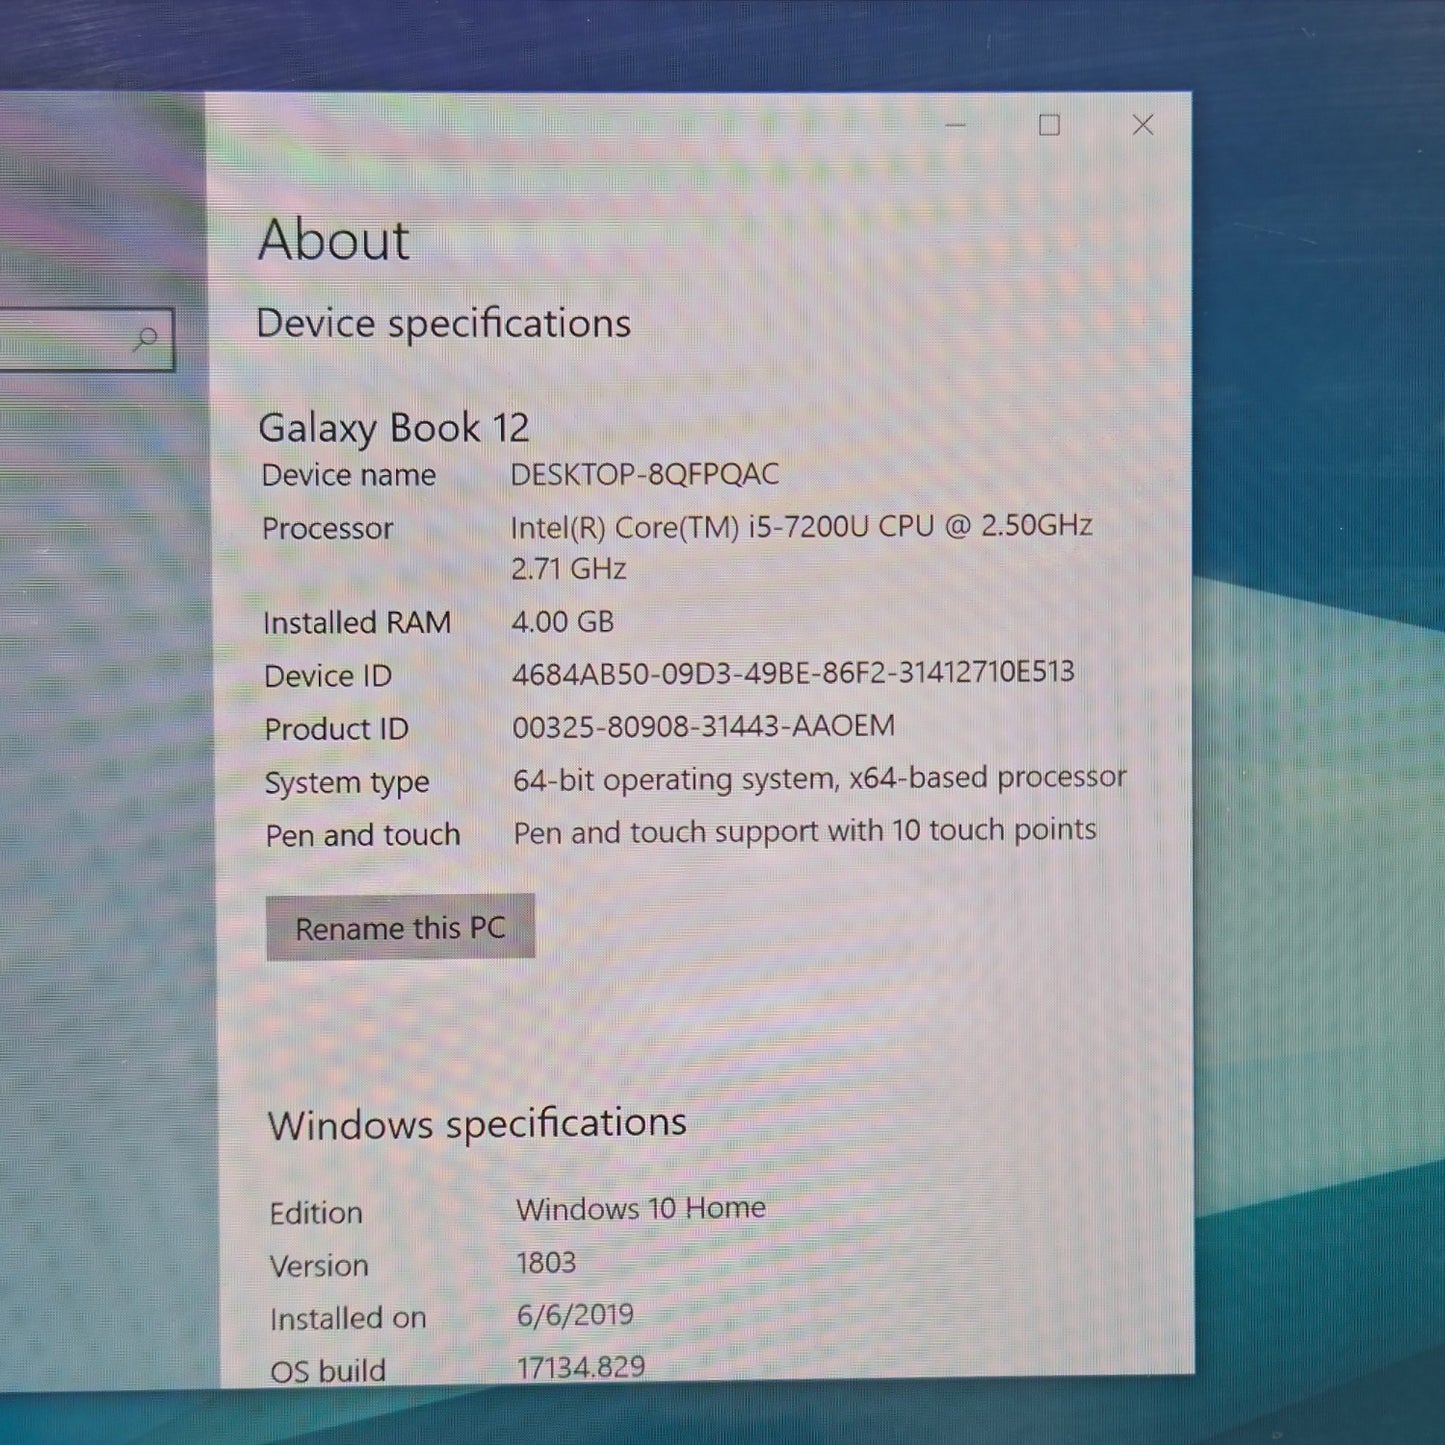Select the Edition label
The image size is (1445, 1445).
point(316,1213)
